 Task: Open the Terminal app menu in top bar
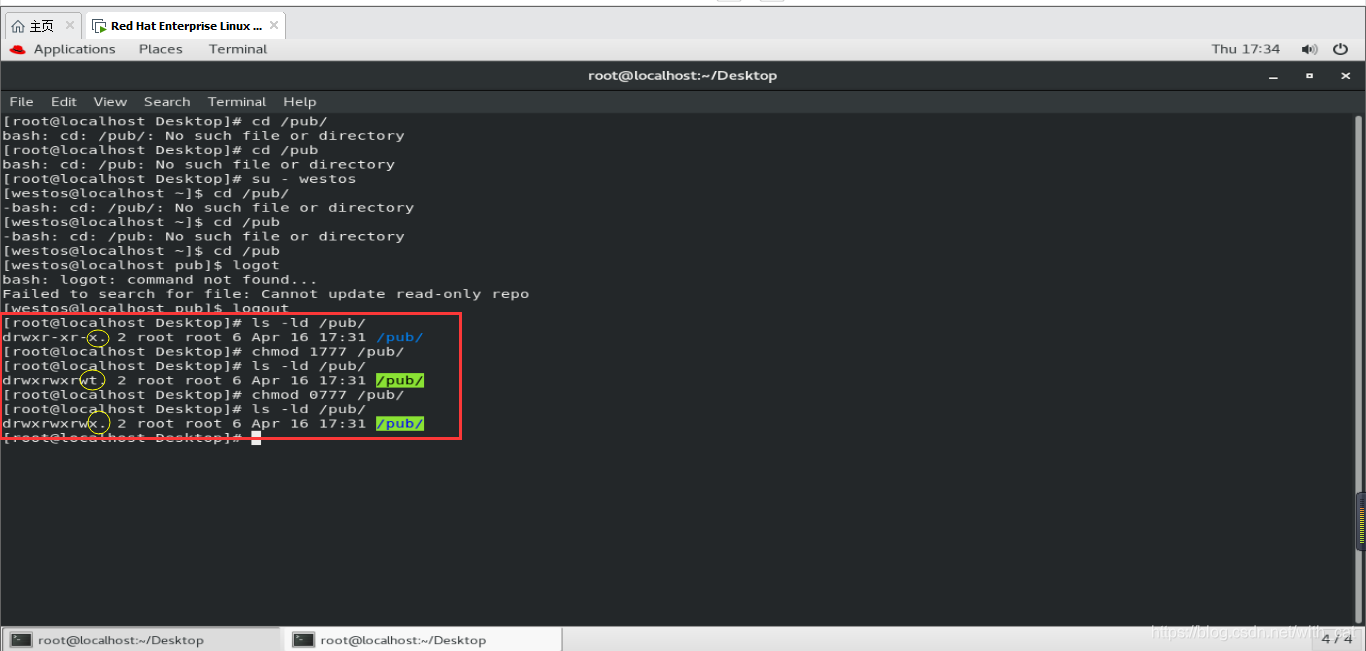click(x=238, y=49)
